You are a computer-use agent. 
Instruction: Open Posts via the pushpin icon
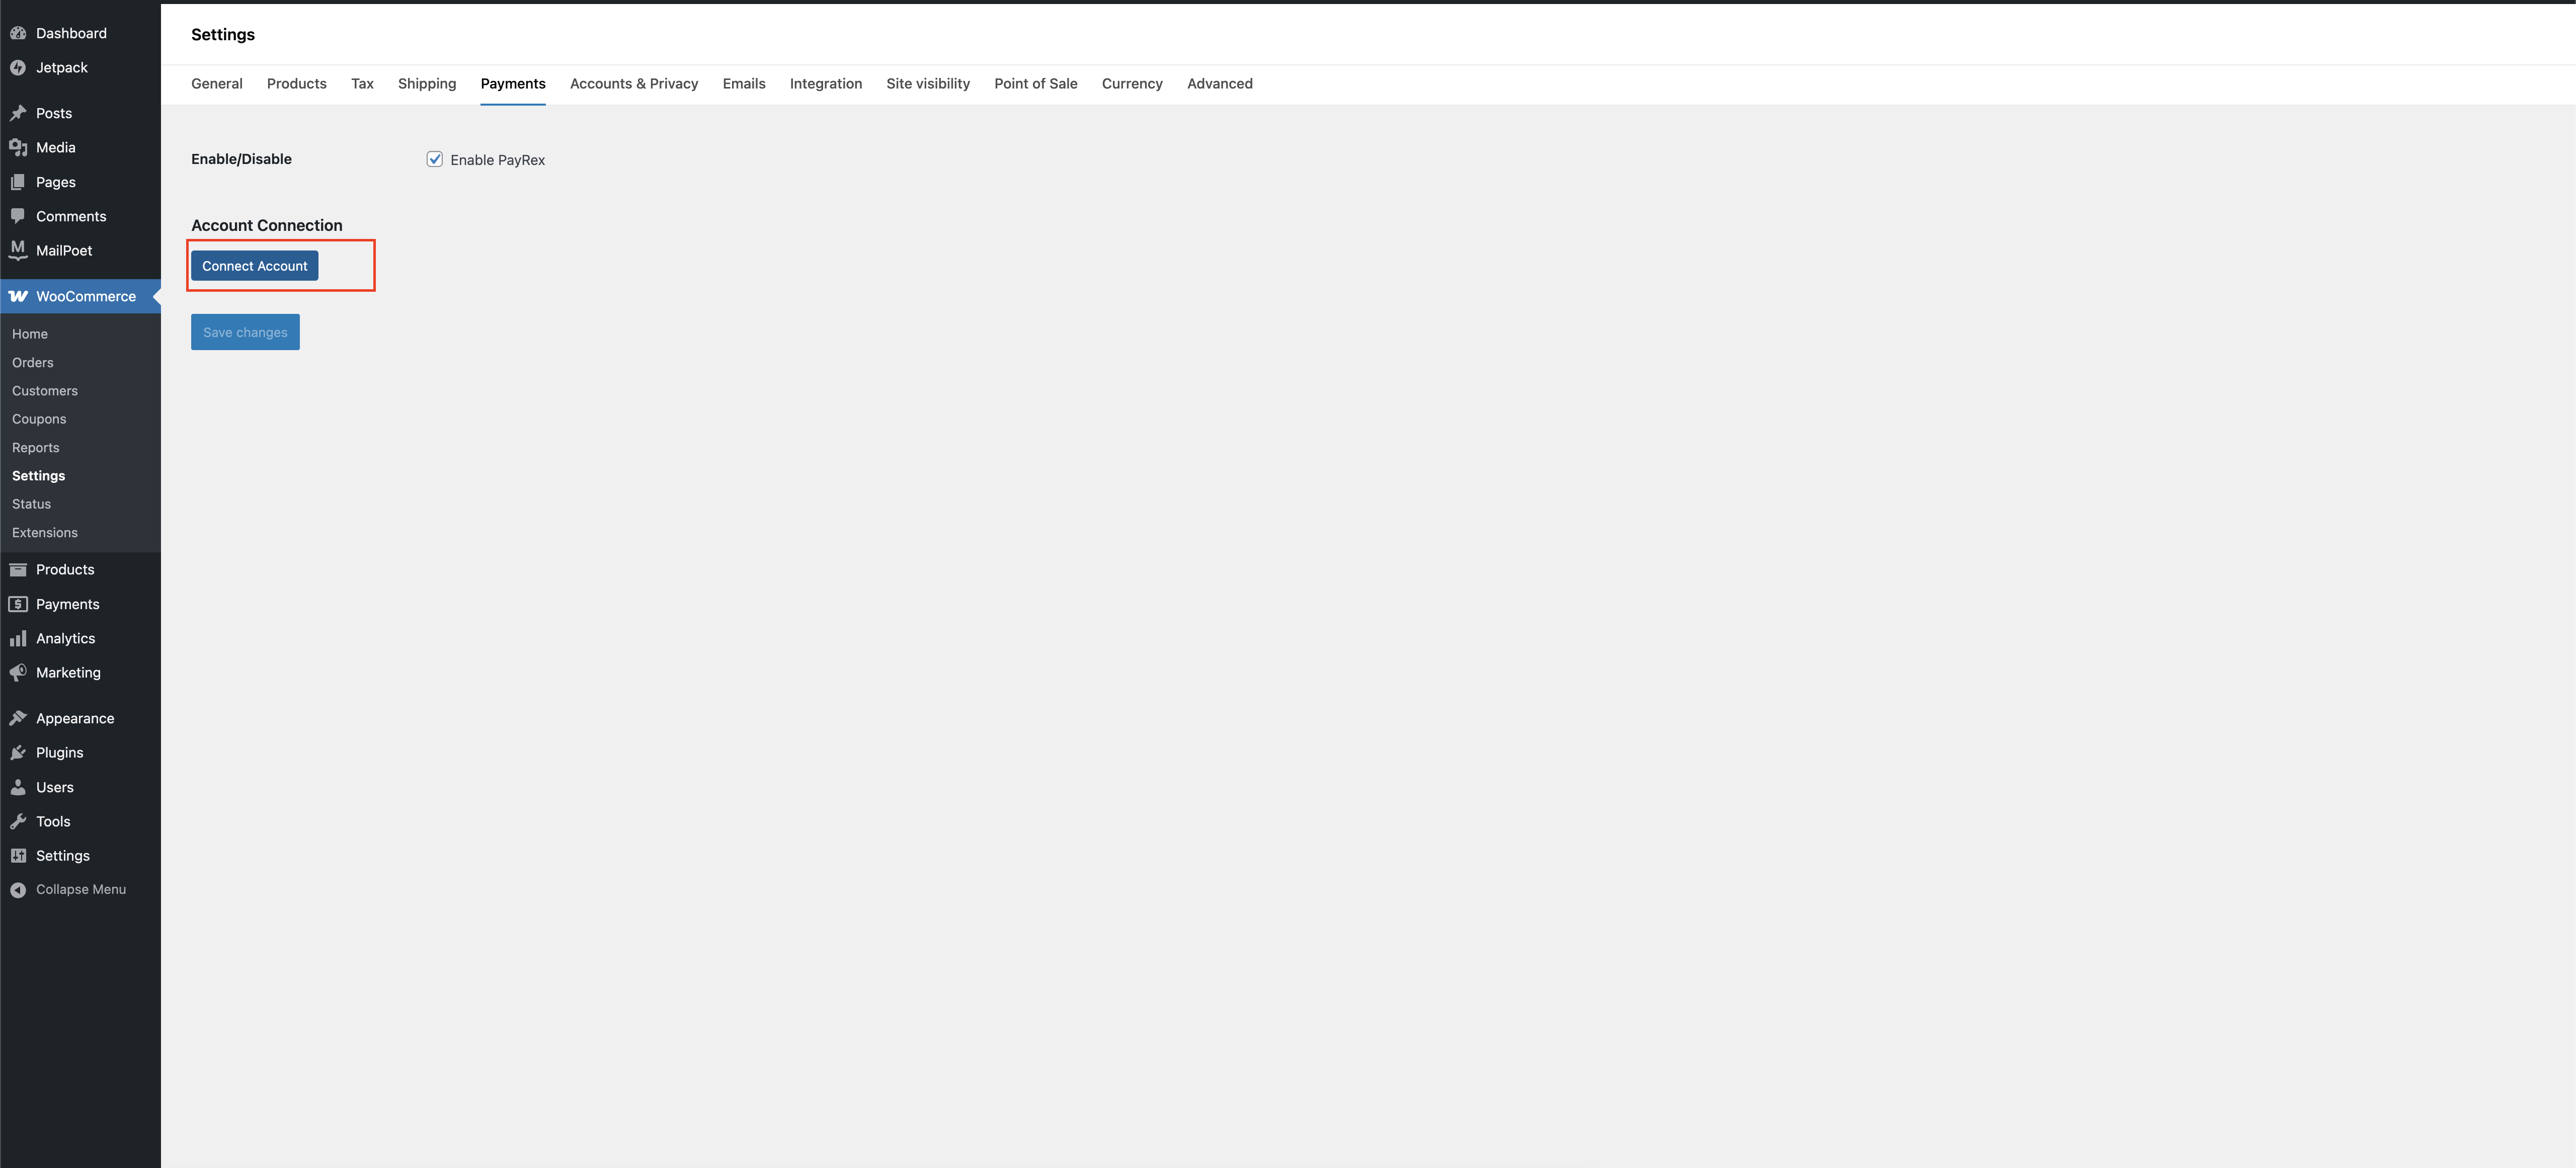(x=19, y=113)
